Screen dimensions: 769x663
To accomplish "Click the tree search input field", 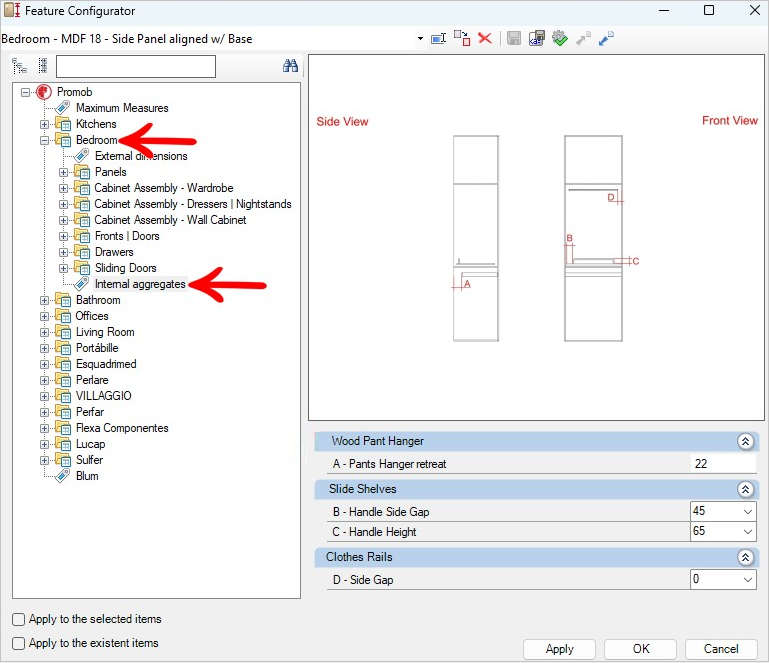I will [136, 66].
